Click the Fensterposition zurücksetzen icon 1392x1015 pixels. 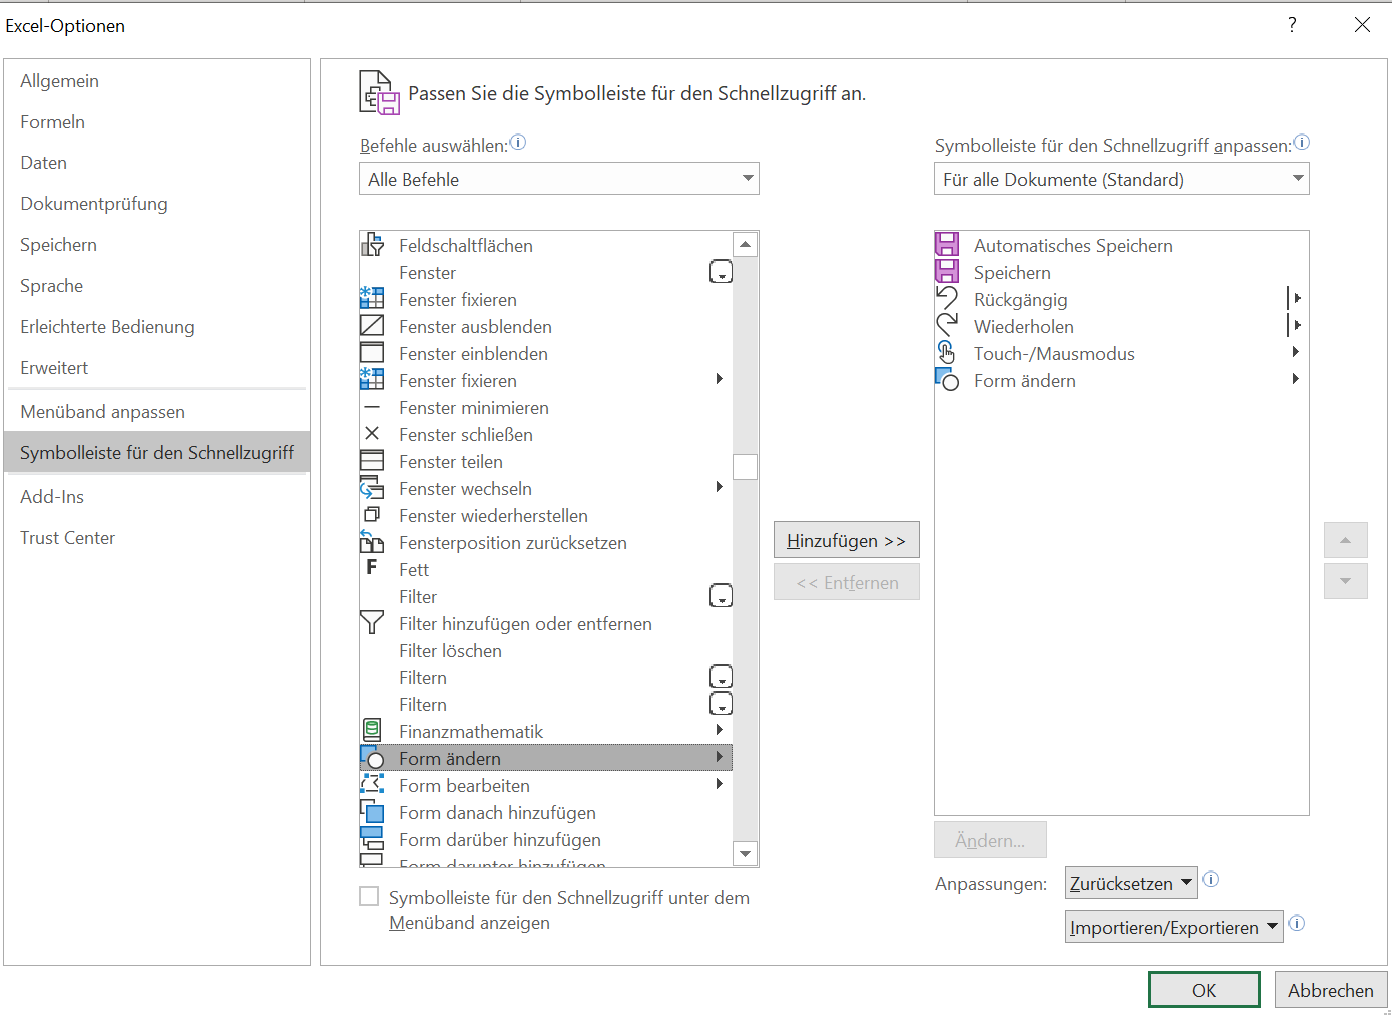click(x=372, y=542)
